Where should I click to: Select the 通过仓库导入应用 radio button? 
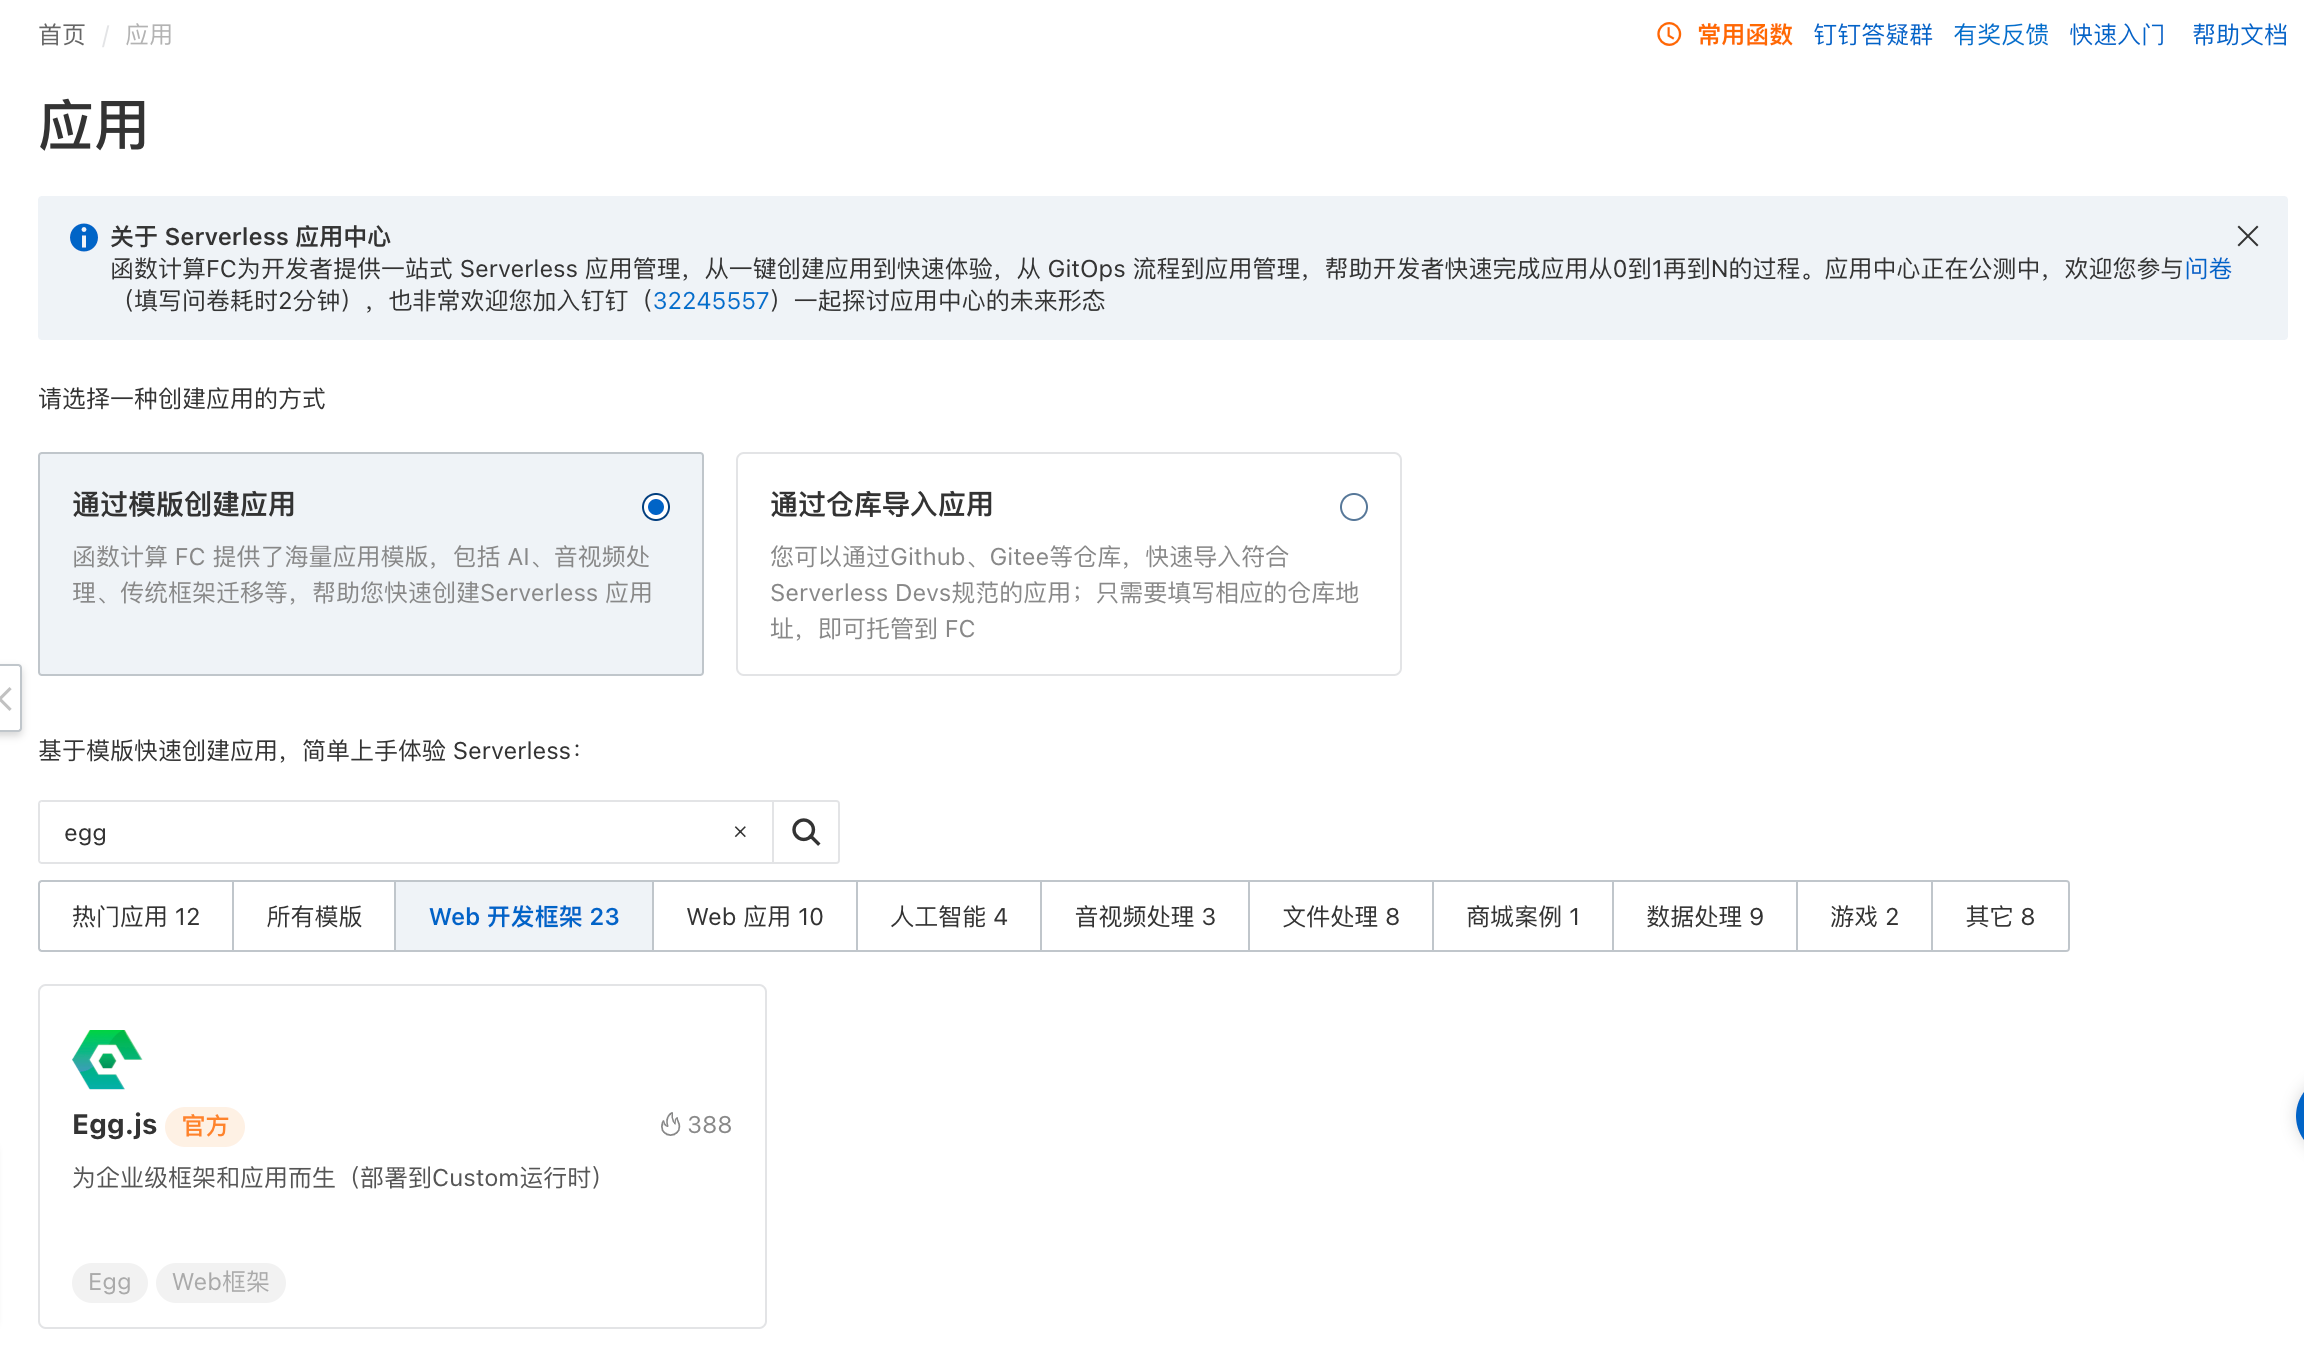tap(1354, 507)
